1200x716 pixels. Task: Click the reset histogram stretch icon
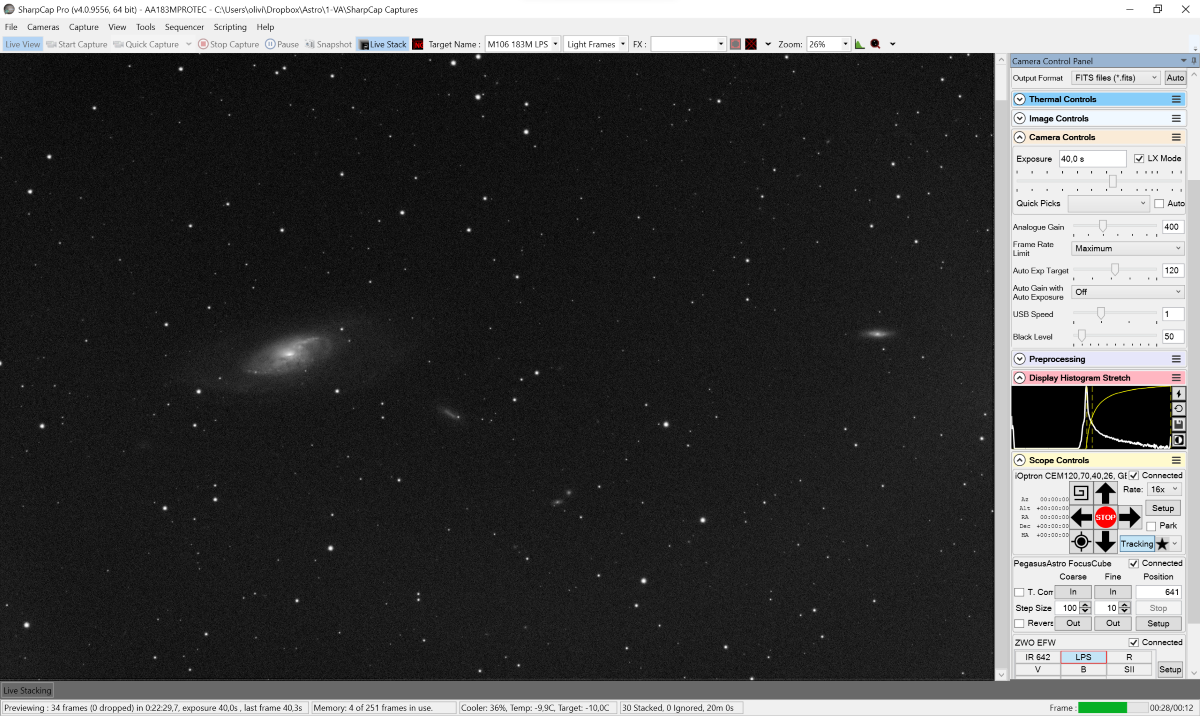(x=1178, y=409)
